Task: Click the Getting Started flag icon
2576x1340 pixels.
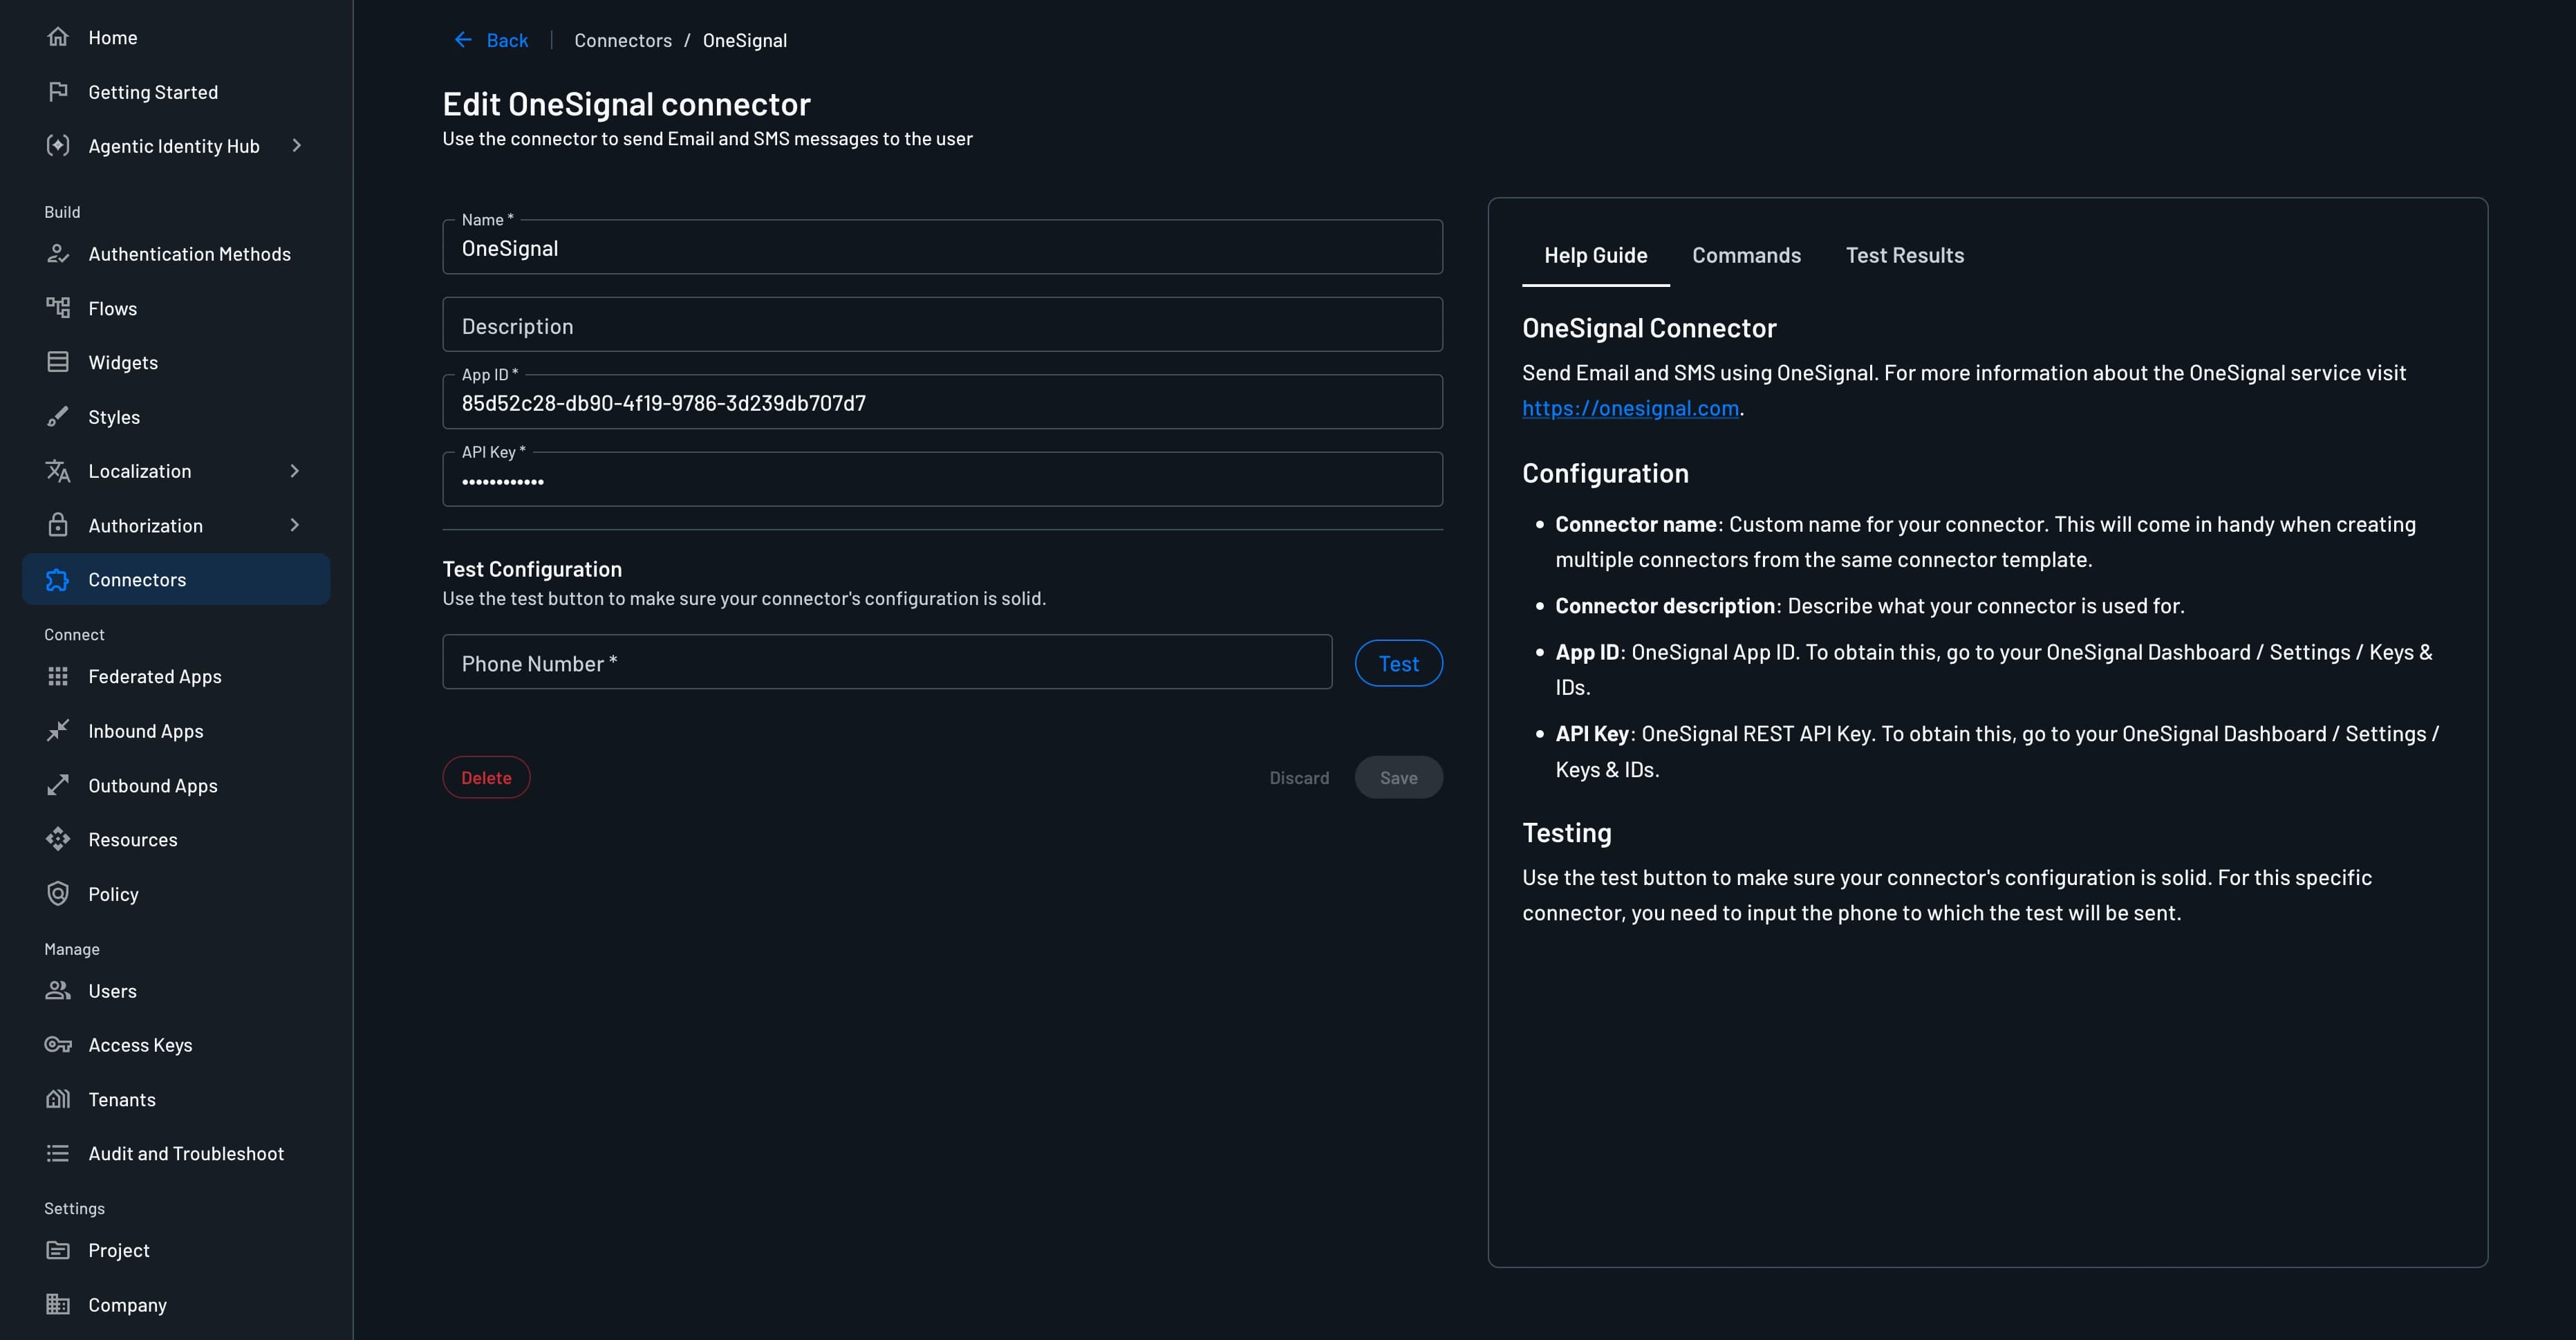Action: coord(58,92)
